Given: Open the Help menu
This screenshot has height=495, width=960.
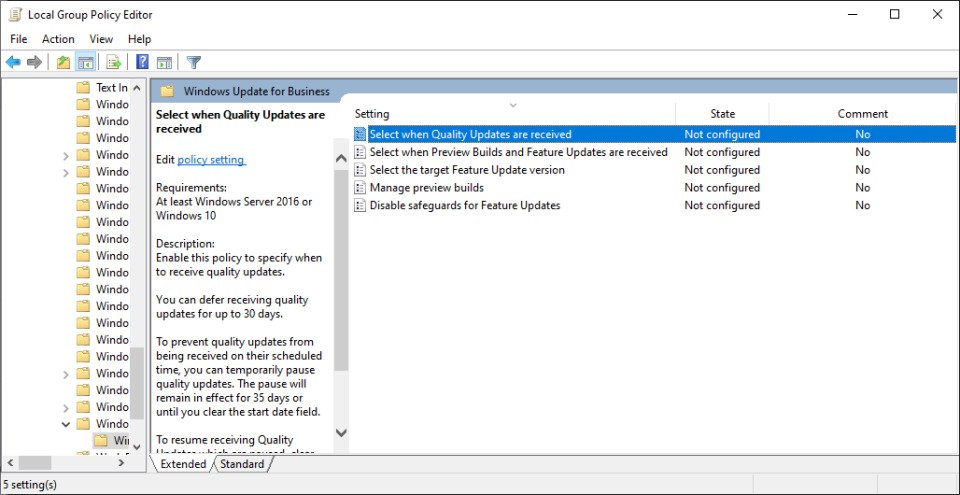Looking at the screenshot, I should point(139,39).
